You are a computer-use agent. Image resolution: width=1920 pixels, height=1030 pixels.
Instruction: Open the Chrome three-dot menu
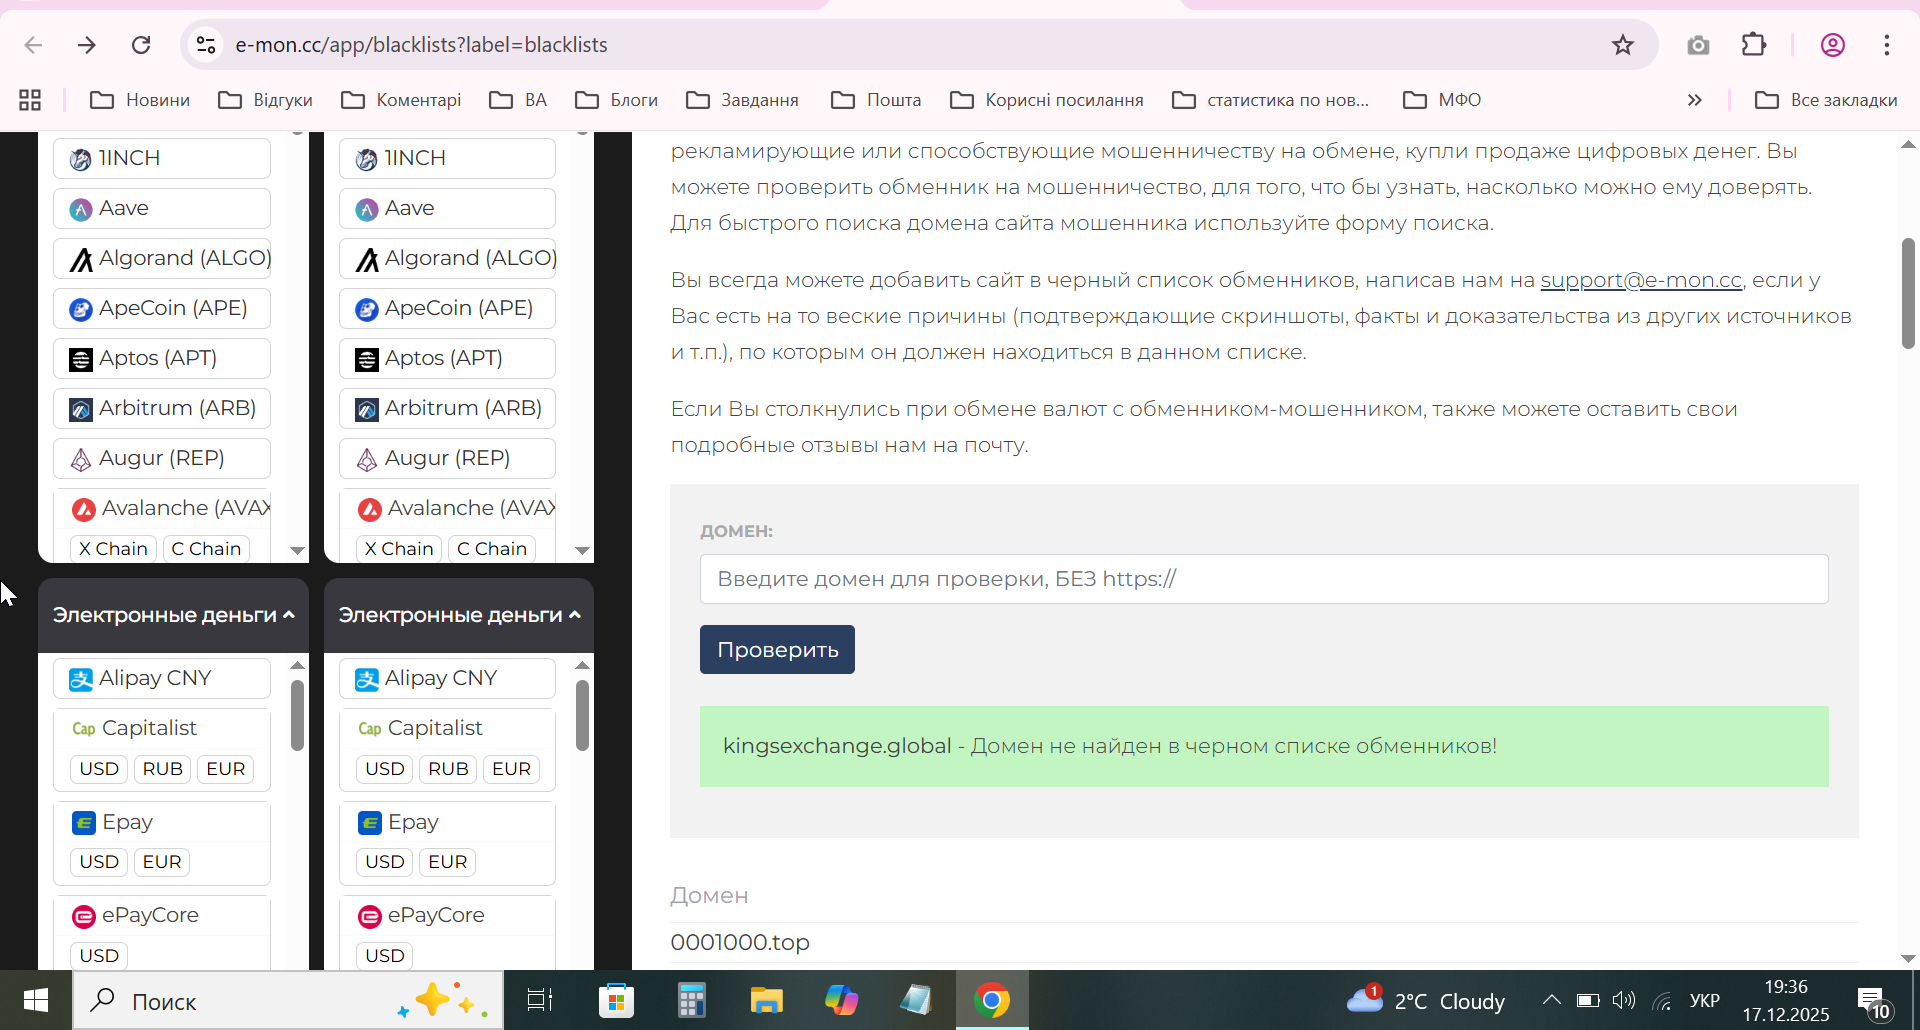pos(1887,45)
